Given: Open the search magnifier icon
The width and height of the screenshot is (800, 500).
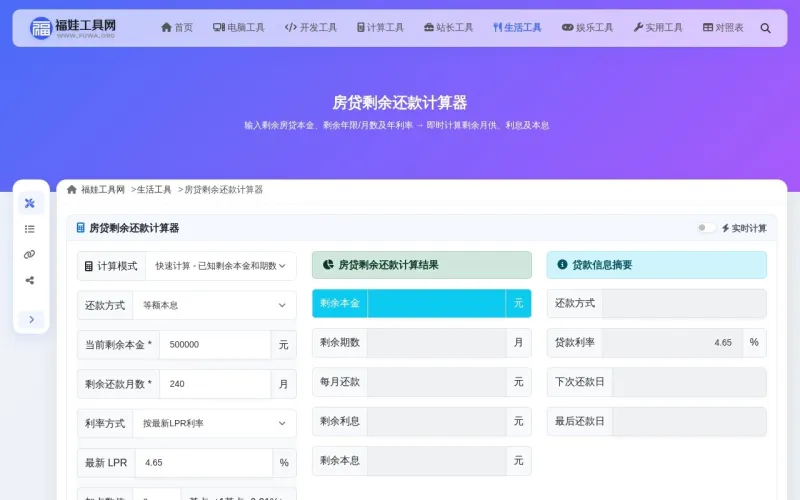Looking at the screenshot, I should [x=765, y=28].
